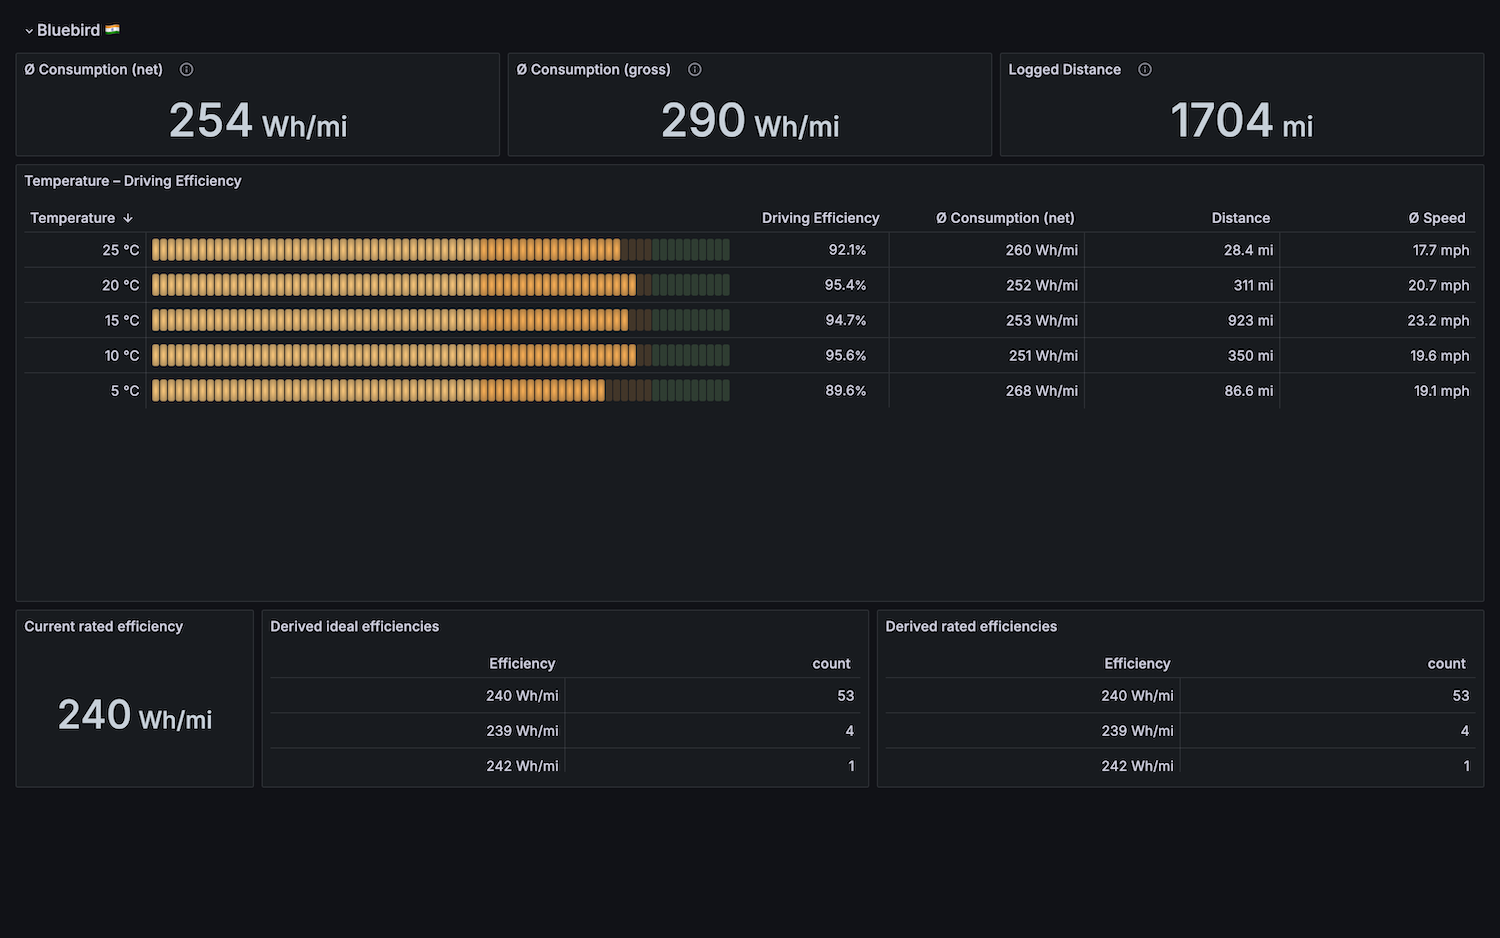This screenshot has width=1500, height=938.
Task: Click the sort arrow next to Temperature
Action: [x=128, y=218]
